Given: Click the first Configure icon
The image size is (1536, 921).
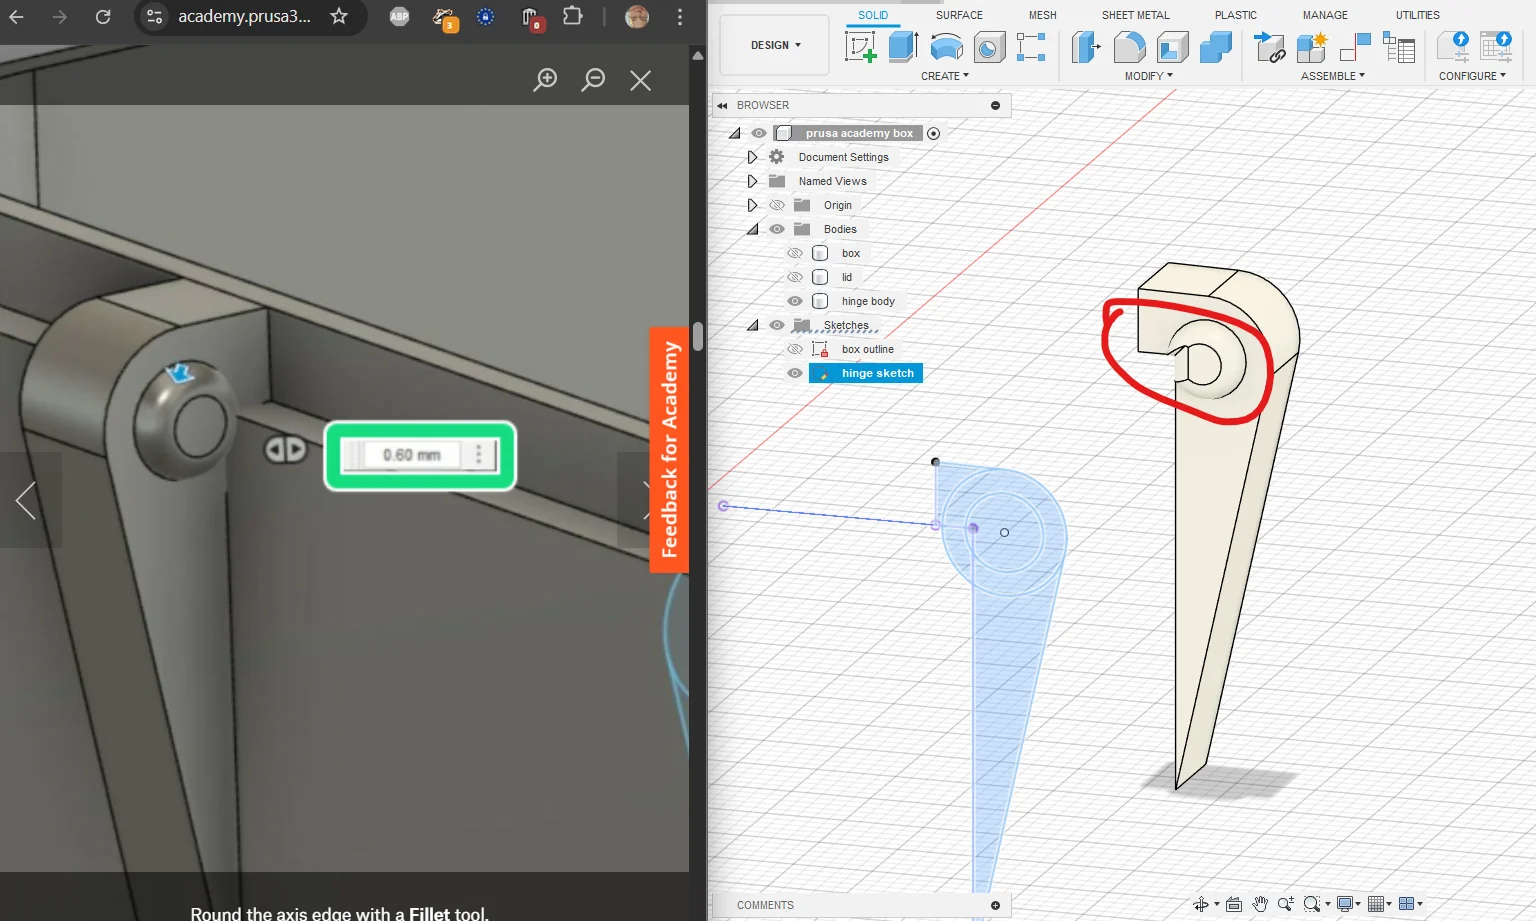Looking at the screenshot, I should (x=1454, y=47).
